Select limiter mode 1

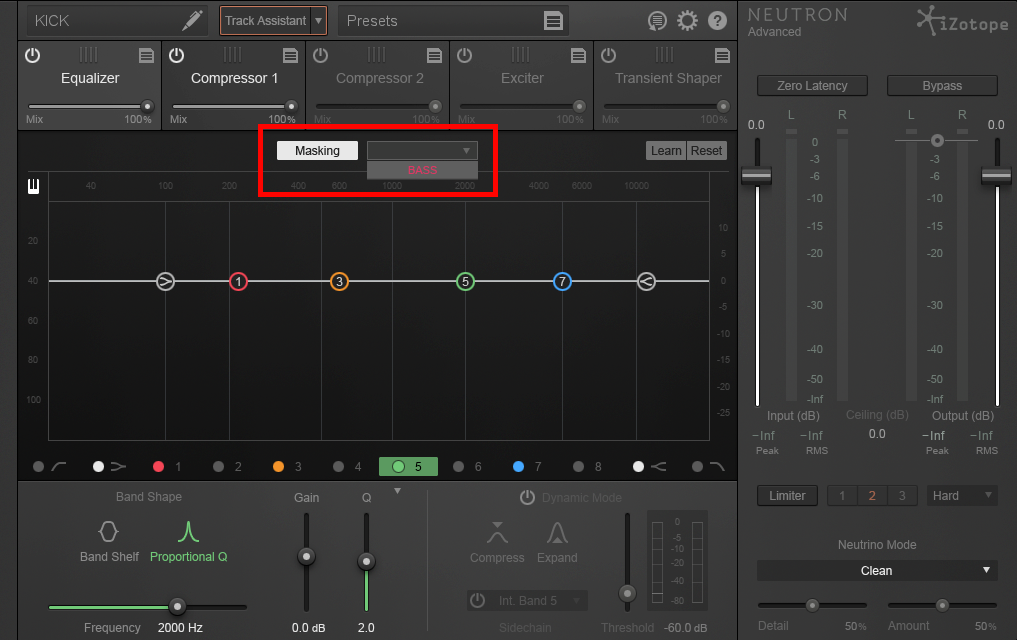point(842,495)
